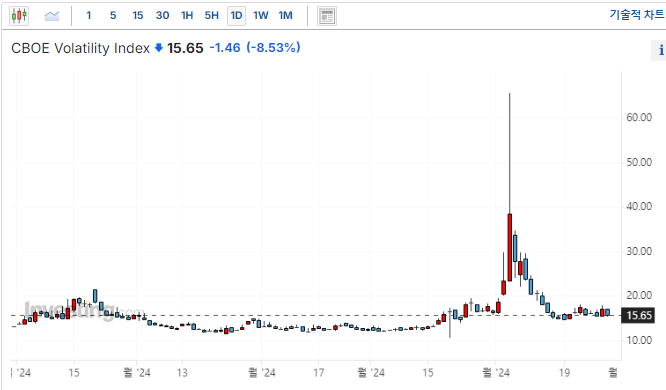Click the -1.46 change value
This screenshot has height=390, width=666.
tap(225, 48)
